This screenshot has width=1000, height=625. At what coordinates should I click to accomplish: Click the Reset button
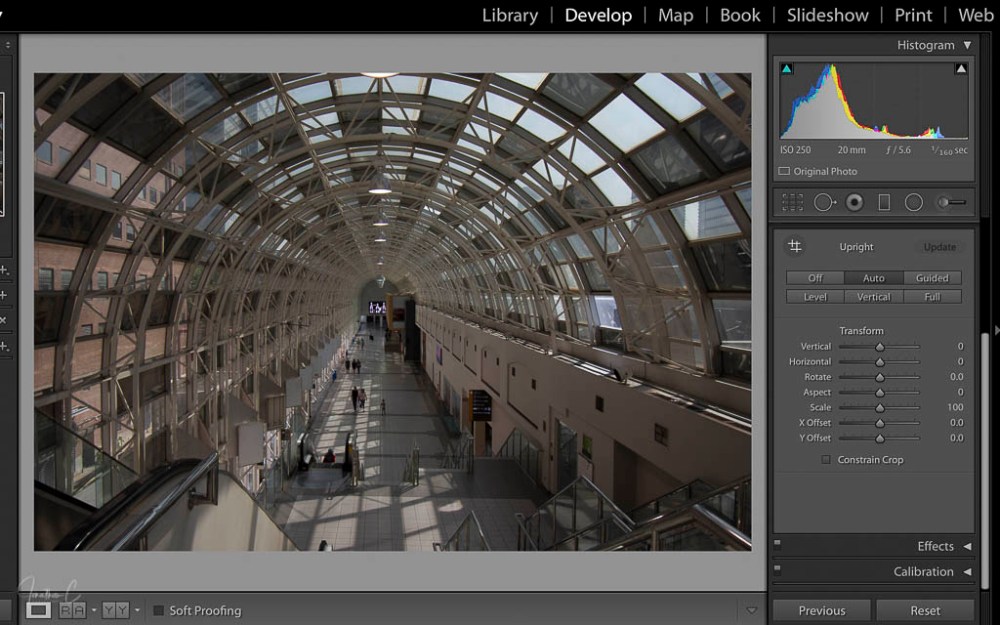[925, 610]
